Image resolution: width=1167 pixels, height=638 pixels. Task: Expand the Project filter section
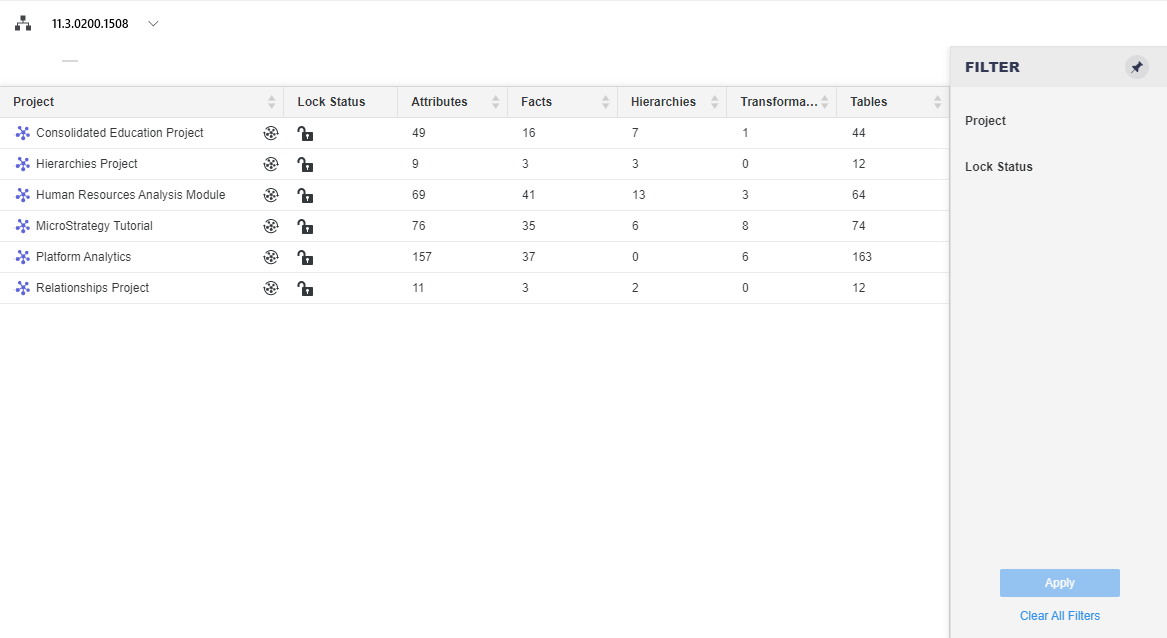click(x=985, y=121)
